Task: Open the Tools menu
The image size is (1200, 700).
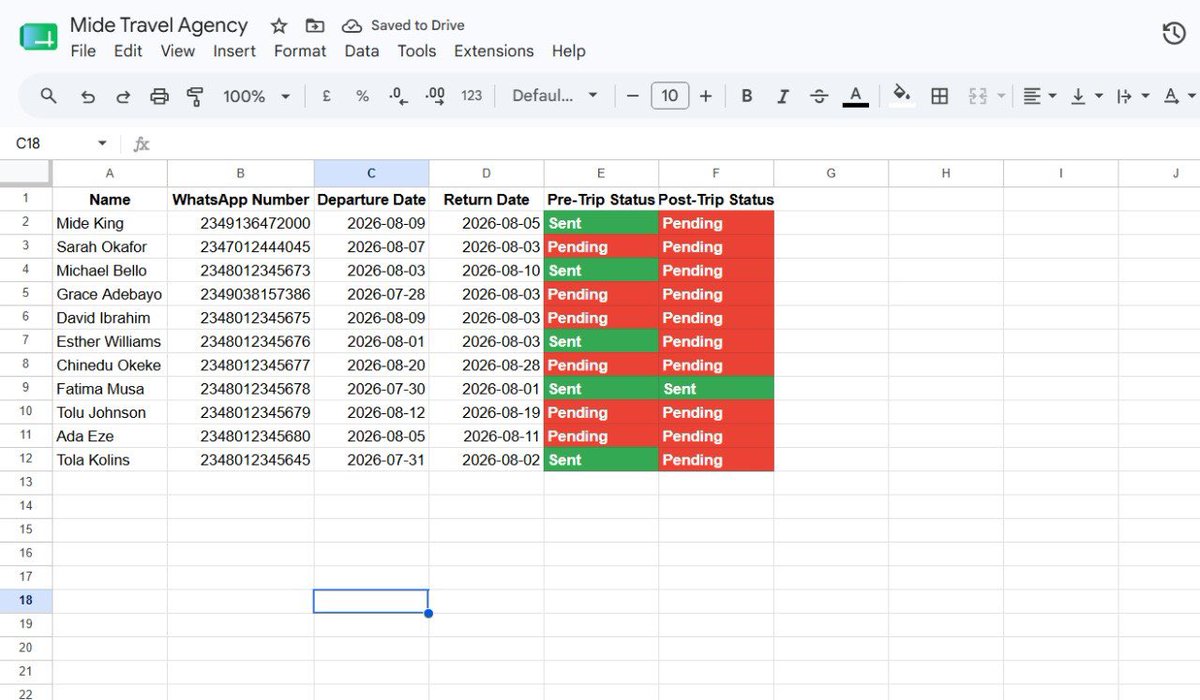Action: coord(417,51)
